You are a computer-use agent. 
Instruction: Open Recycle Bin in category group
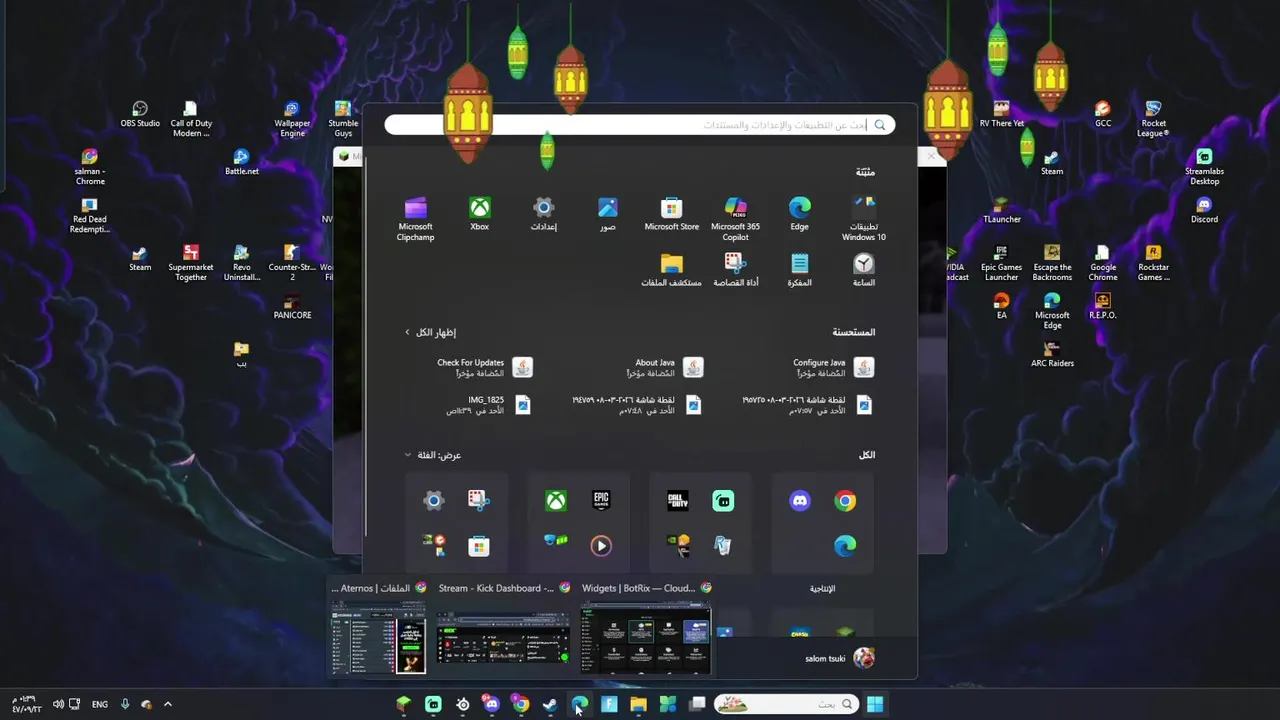click(x=723, y=545)
